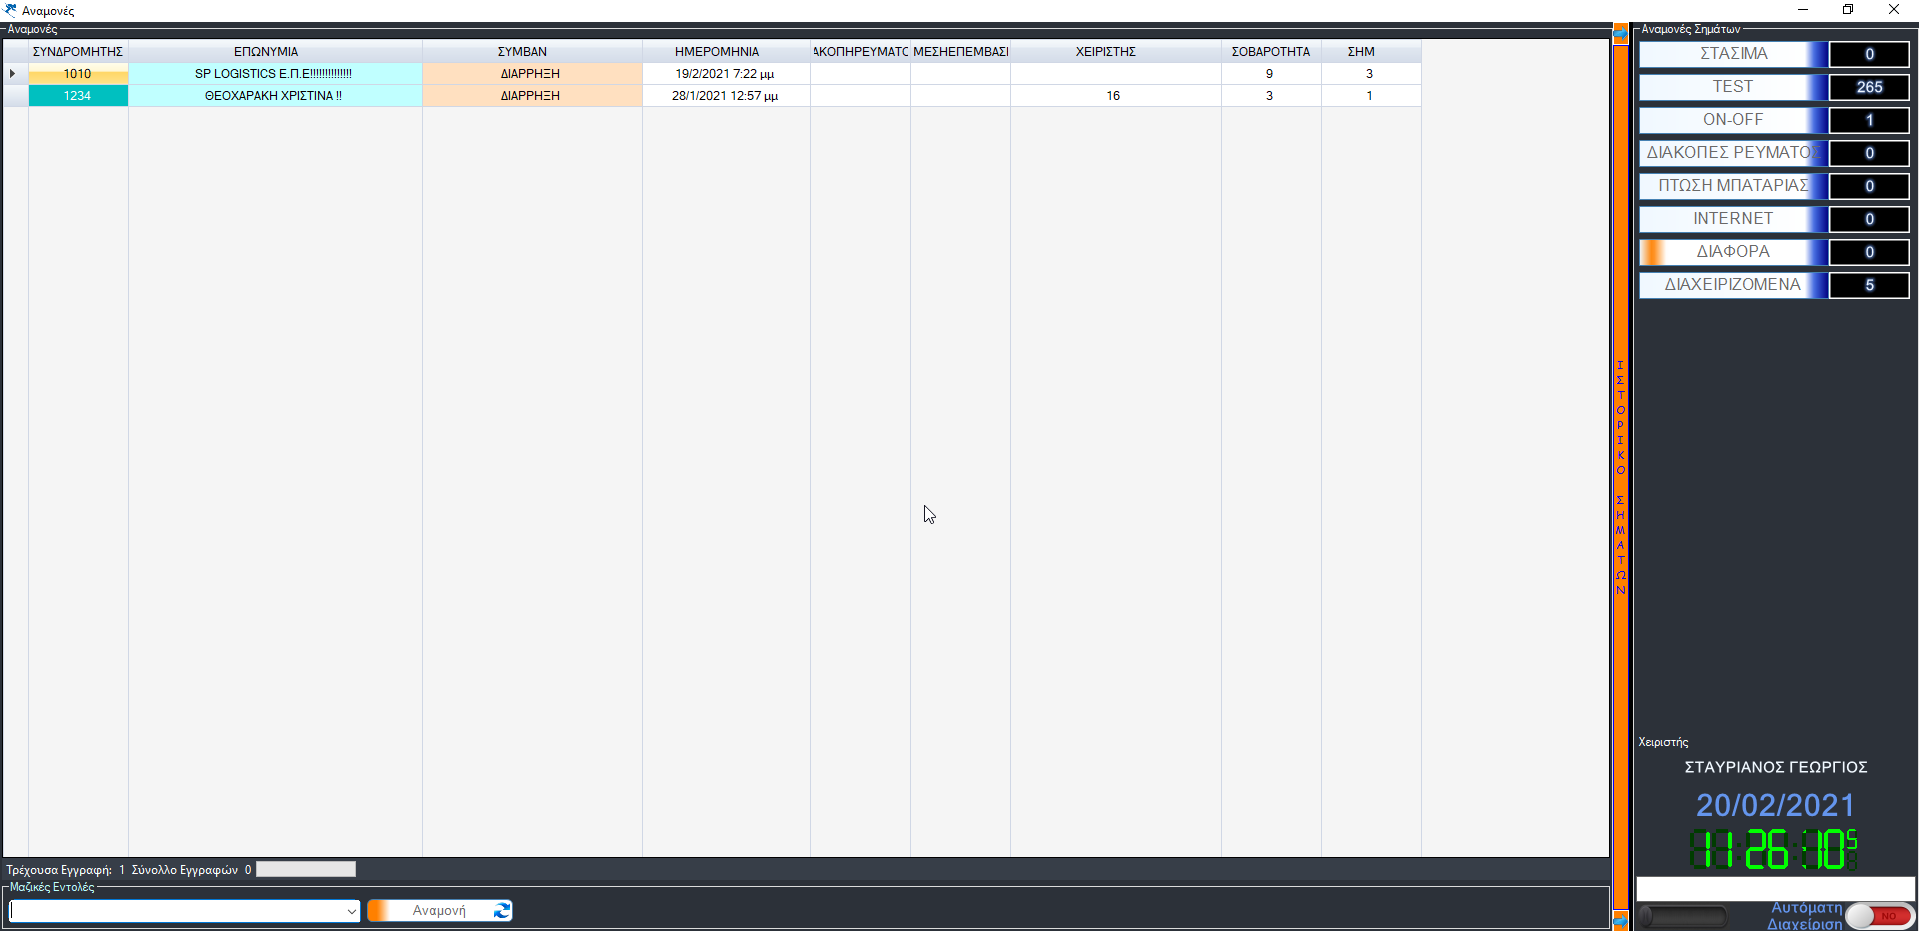Image resolution: width=1919 pixels, height=931 pixels.
Task: Click the white field below the clock
Action: click(x=1775, y=888)
